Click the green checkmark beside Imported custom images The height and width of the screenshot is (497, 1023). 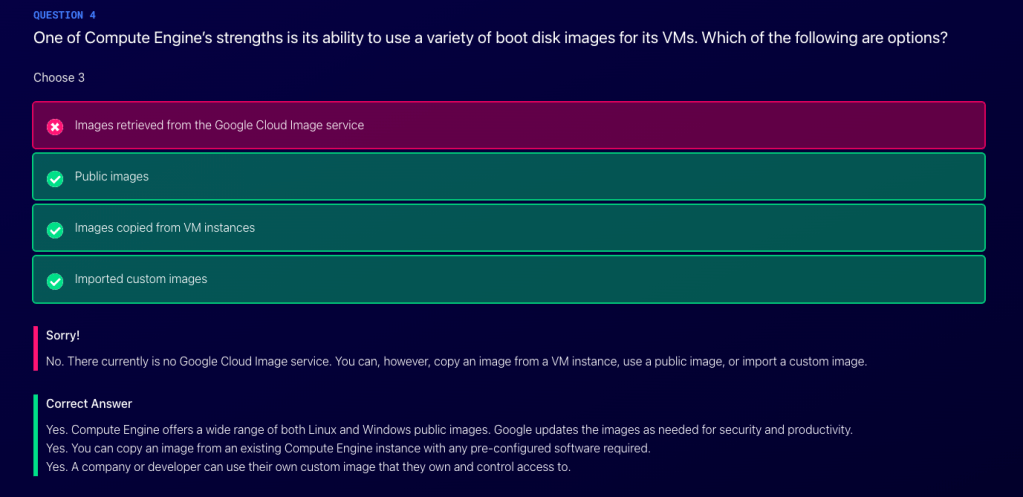(x=56, y=281)
